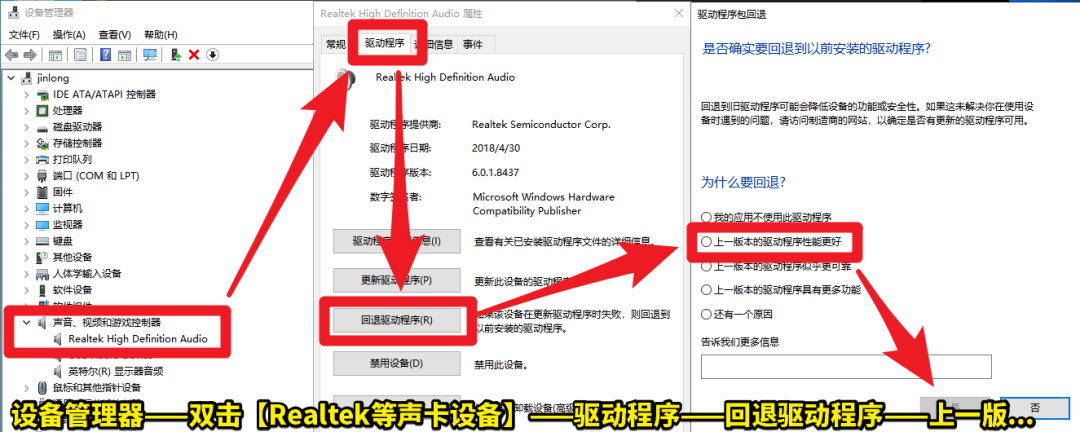Click the 'Realtek Semiconductor Corp.' provider value
Screen dimensions: 1080x432
click(x=541, y=125)
